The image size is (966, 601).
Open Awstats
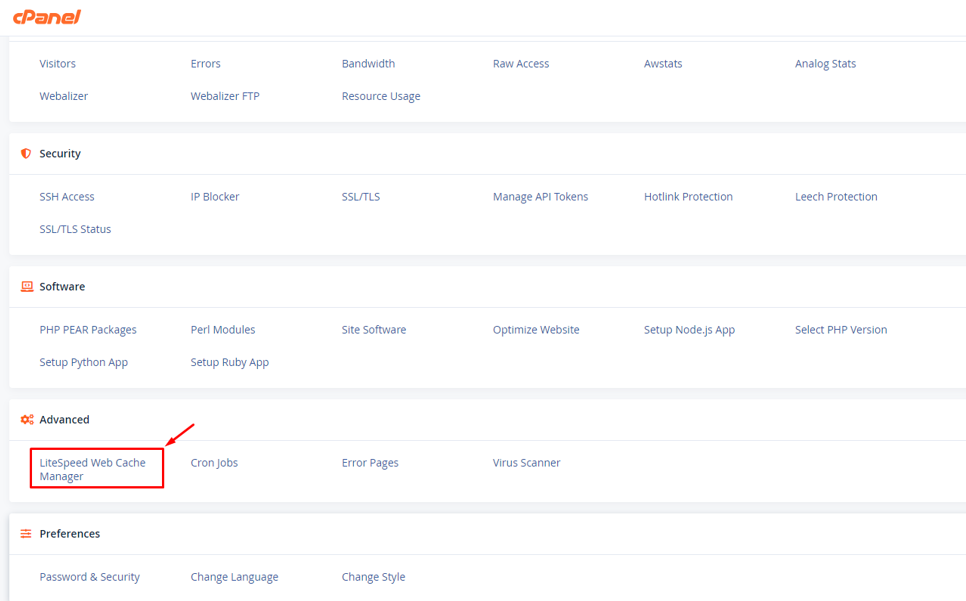663,63
